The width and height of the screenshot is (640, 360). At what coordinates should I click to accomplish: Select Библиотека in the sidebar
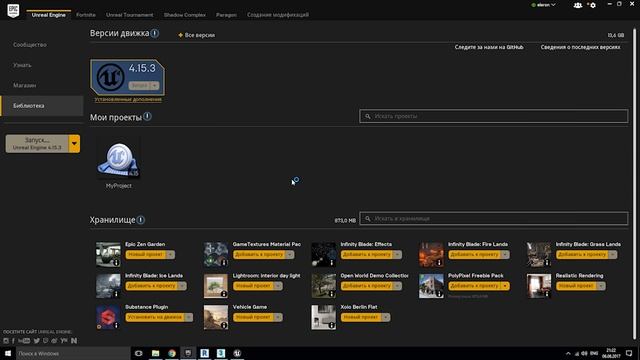tap(42, 106)
